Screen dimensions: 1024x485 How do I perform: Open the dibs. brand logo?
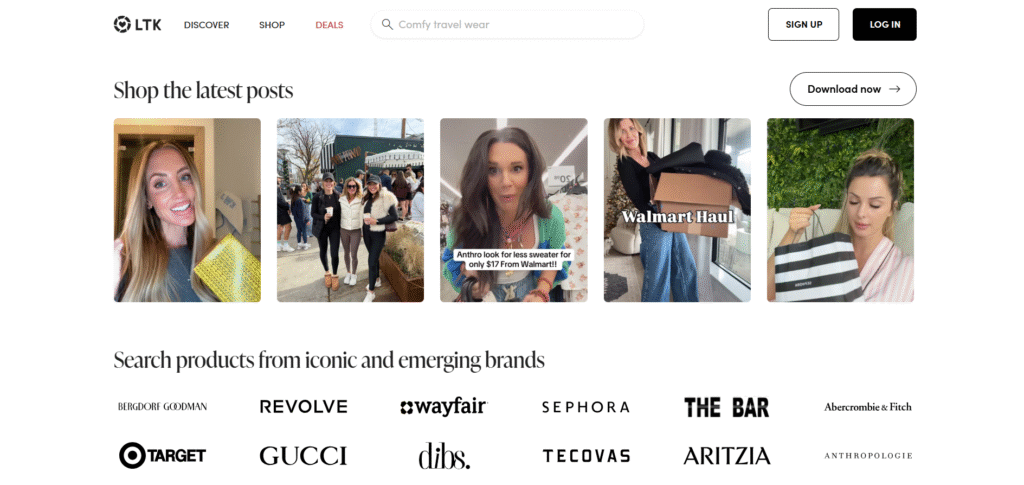444,456
